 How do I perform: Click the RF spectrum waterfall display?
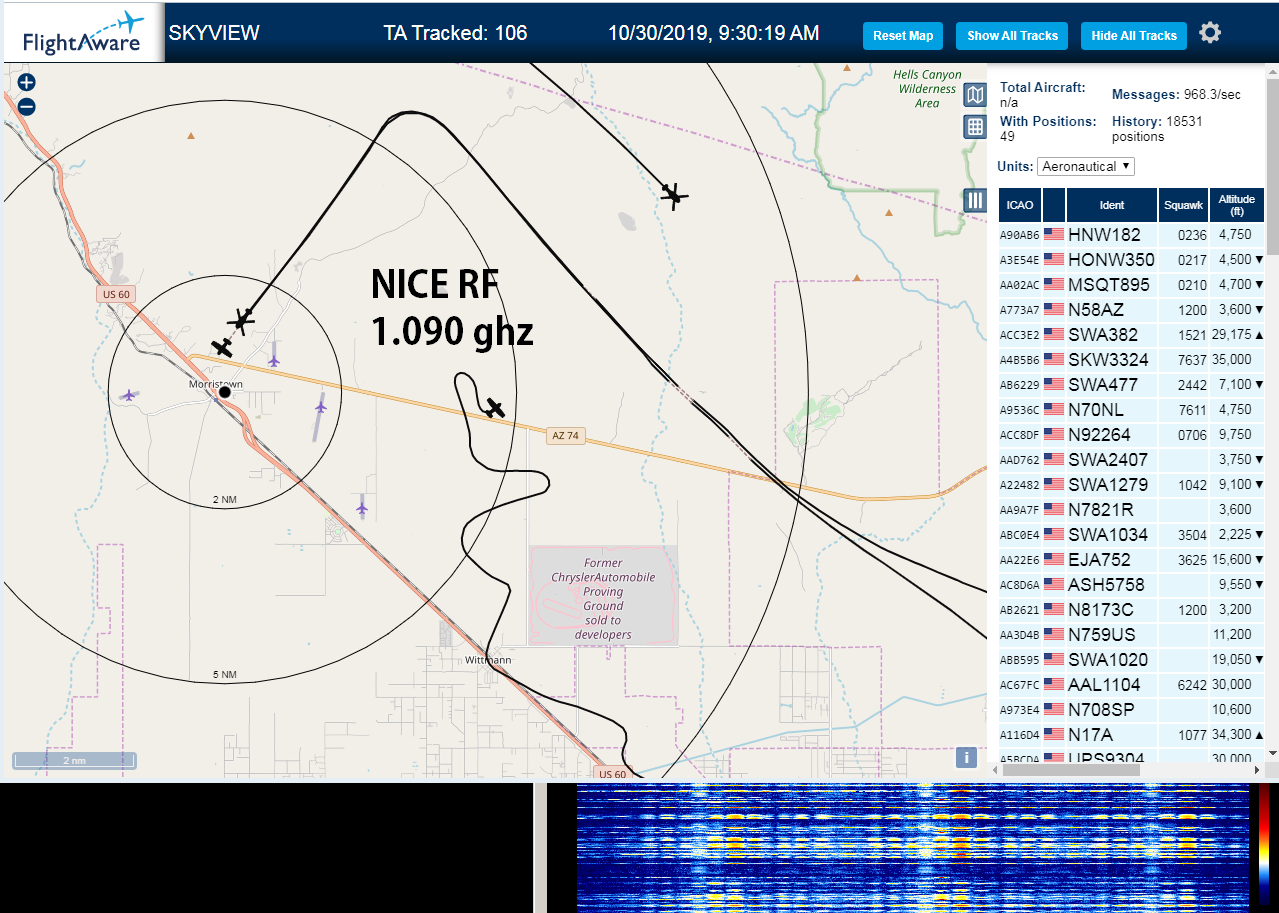[913, 848]
